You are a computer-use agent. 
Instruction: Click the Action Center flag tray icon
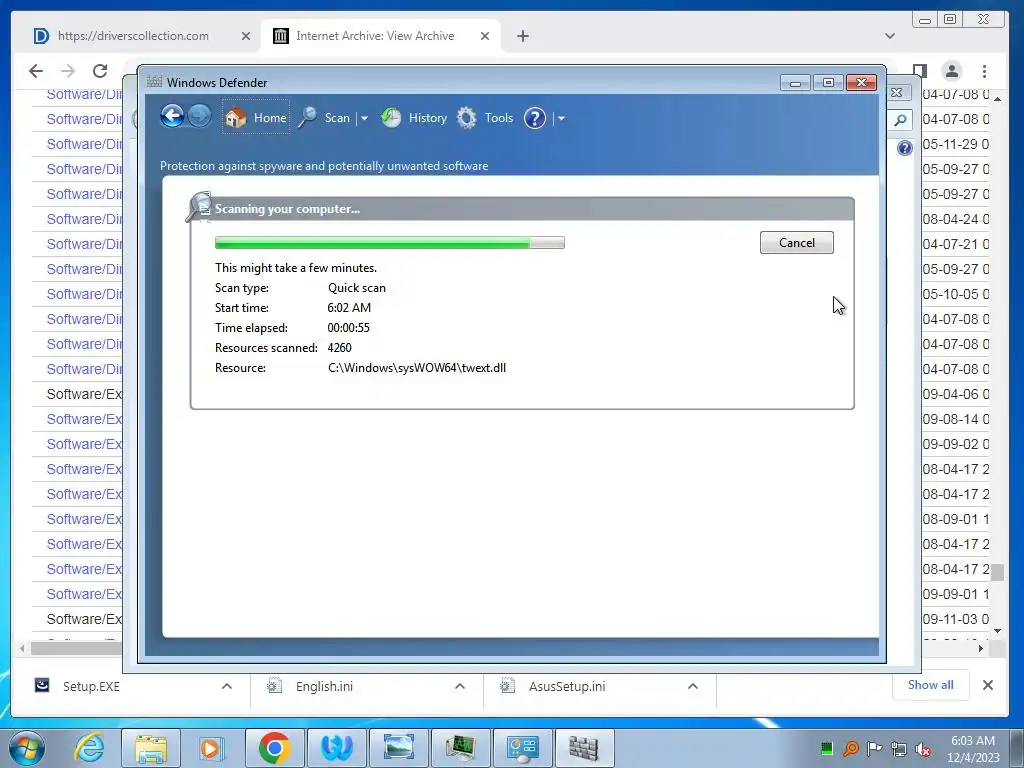coord(874,748)
